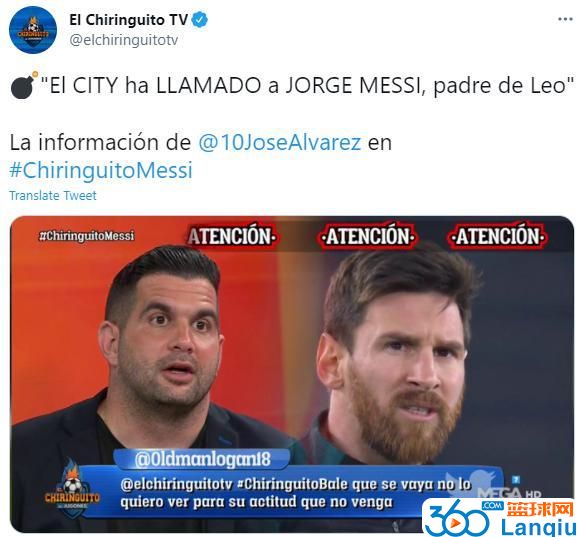Open the three-dot tweet options menu

(x=565, y=19)
